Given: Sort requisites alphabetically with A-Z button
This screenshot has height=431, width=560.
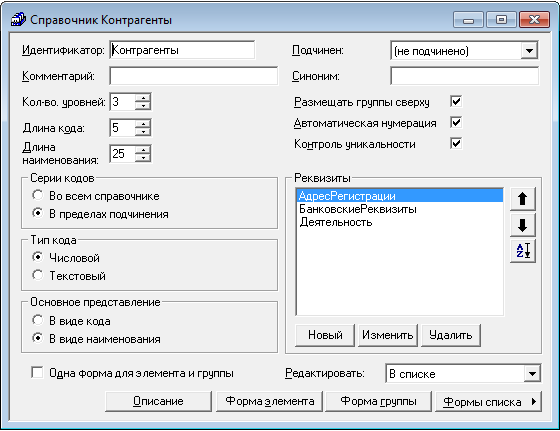Looking at the screenshot, I should [522, 251].
